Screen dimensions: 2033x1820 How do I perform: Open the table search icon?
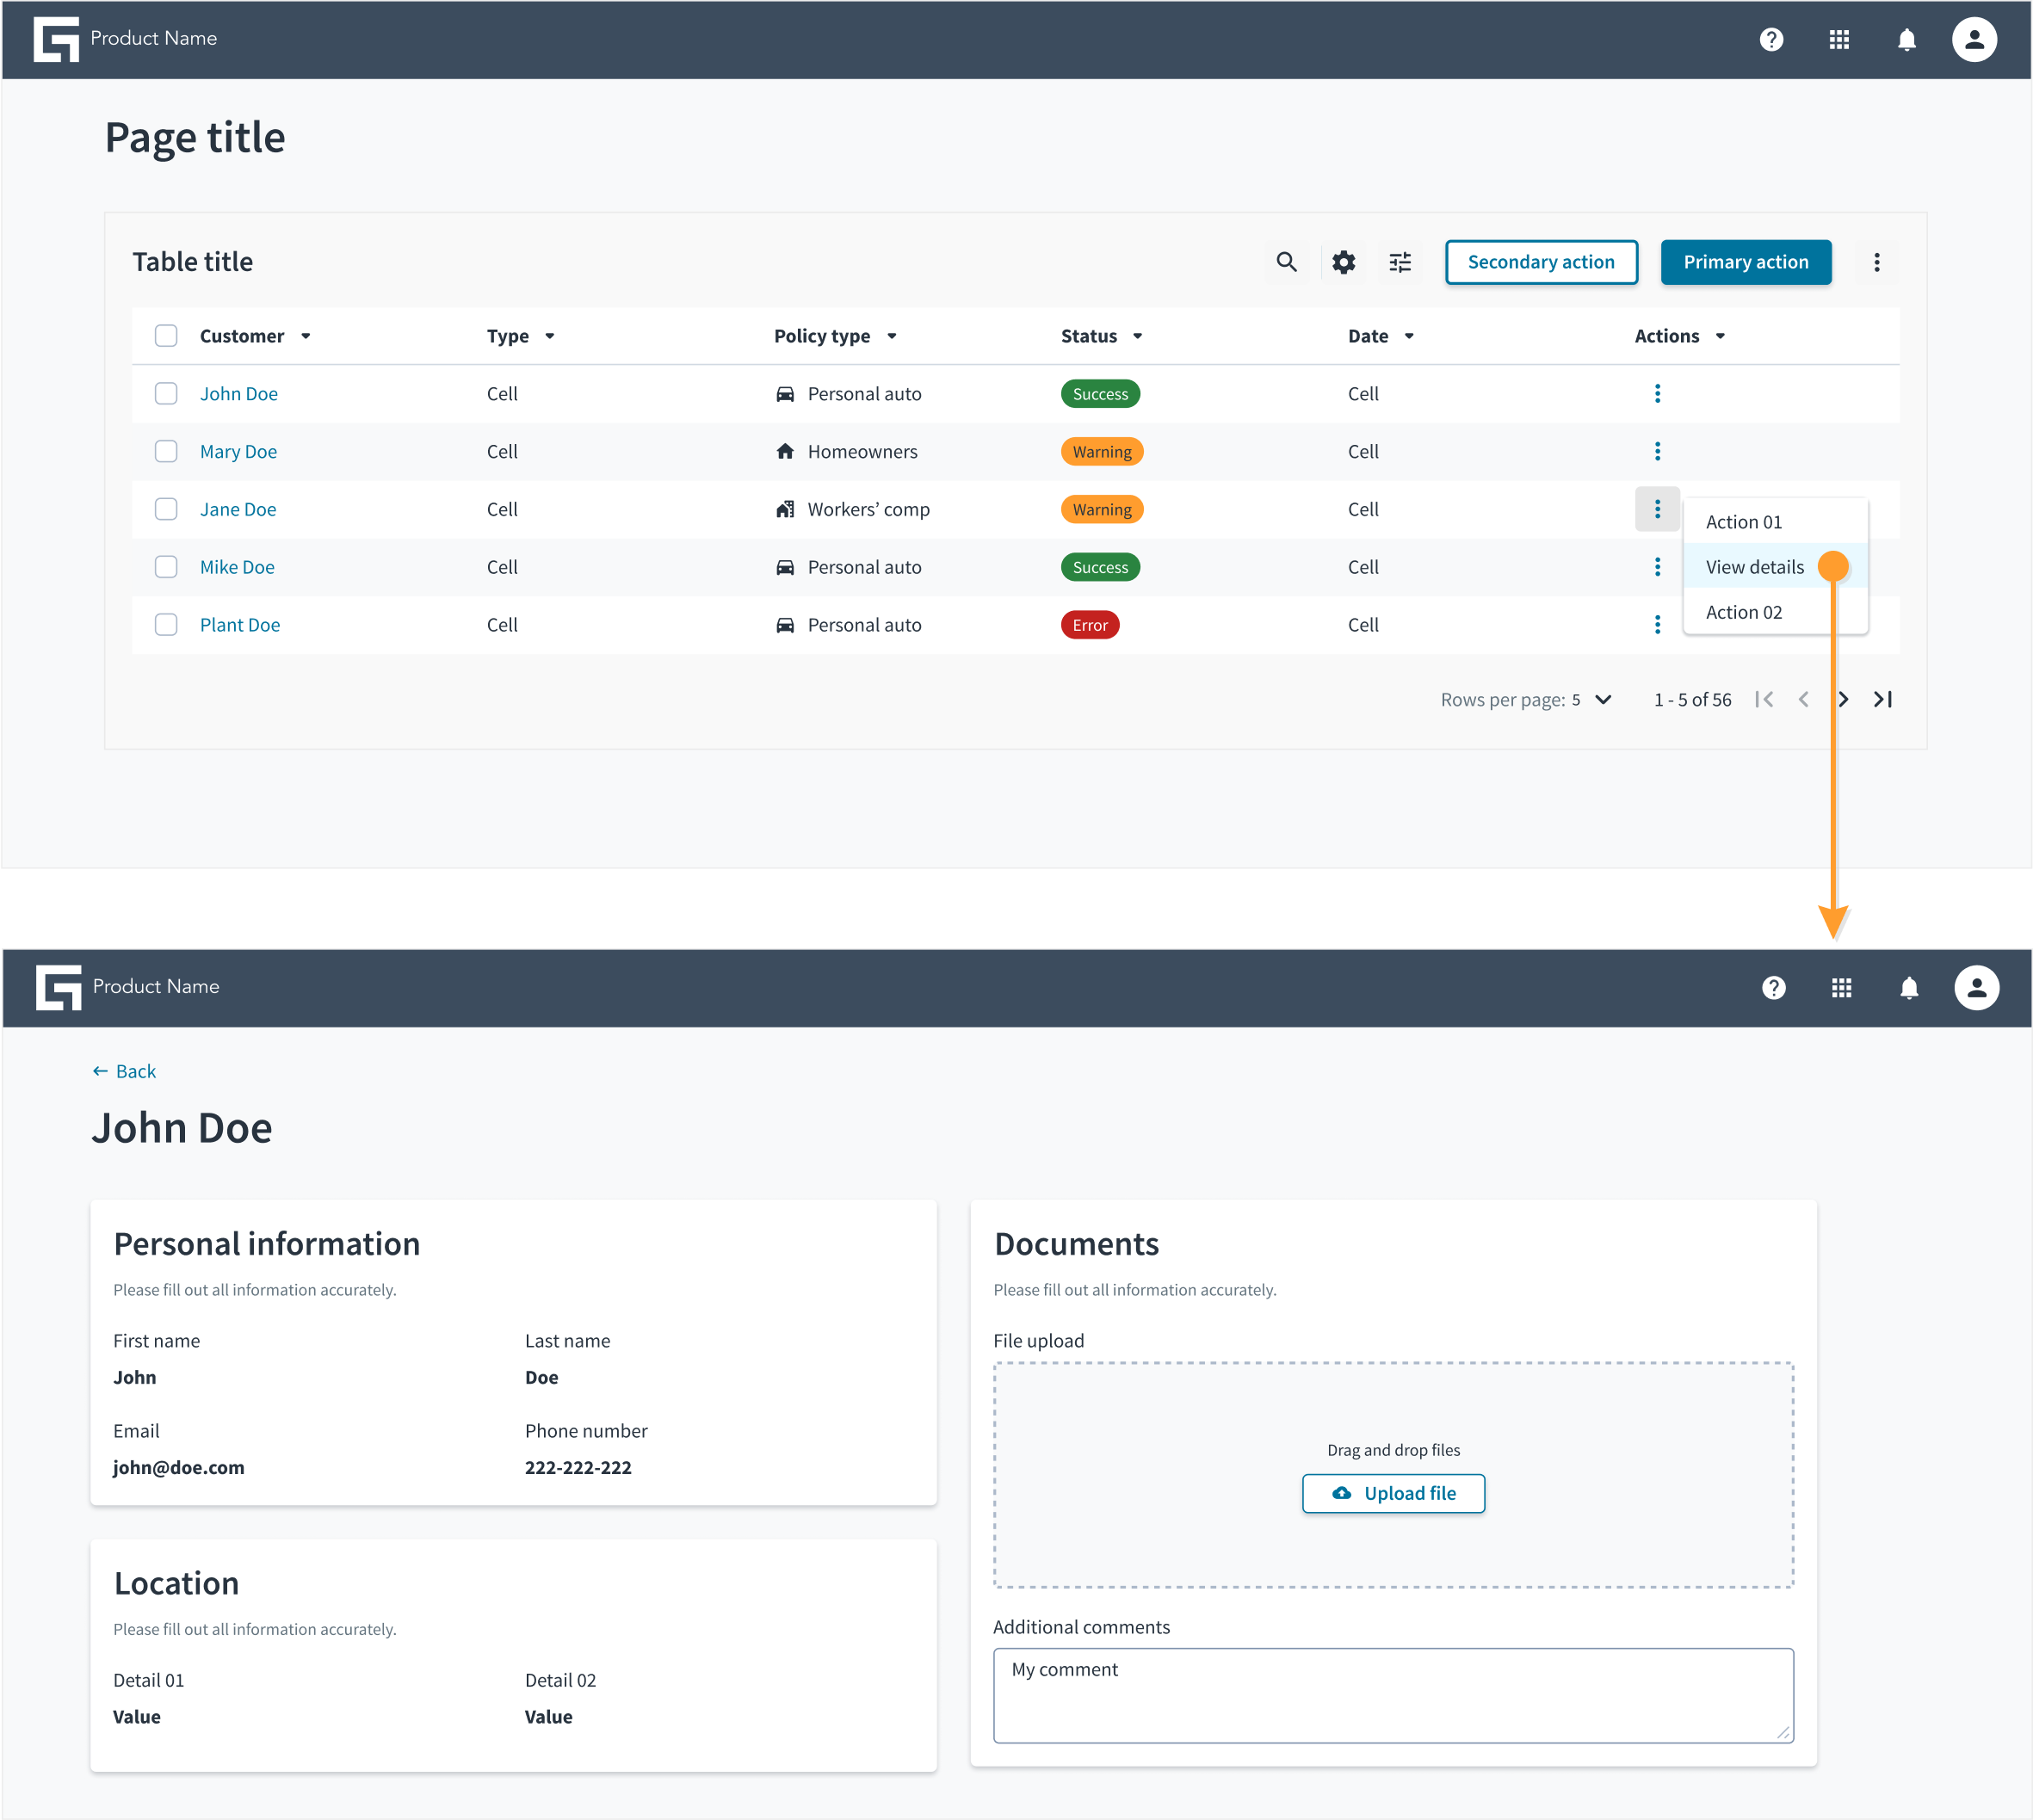click(x=1286, y=262)
